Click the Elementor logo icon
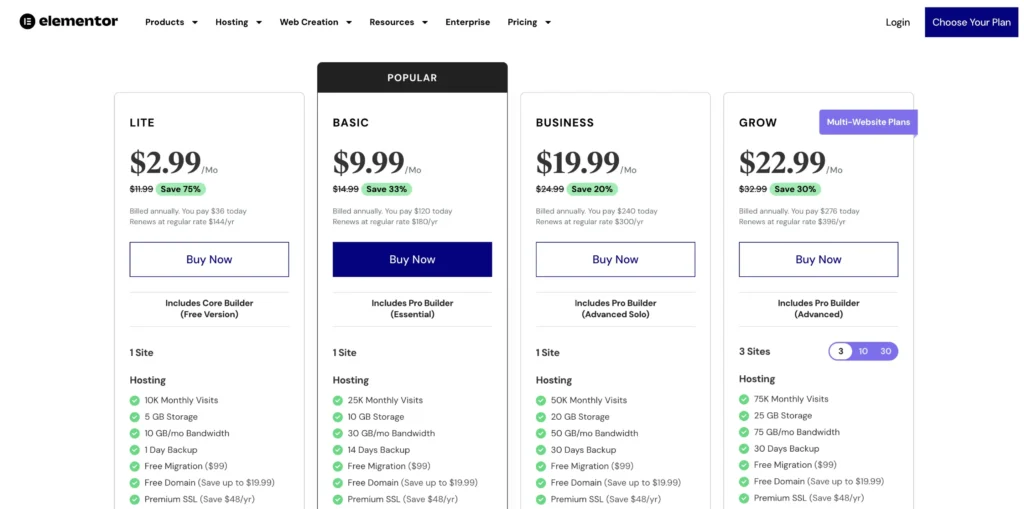Image resolution: width=1024 pixels, height=509 pixels. 28,21
